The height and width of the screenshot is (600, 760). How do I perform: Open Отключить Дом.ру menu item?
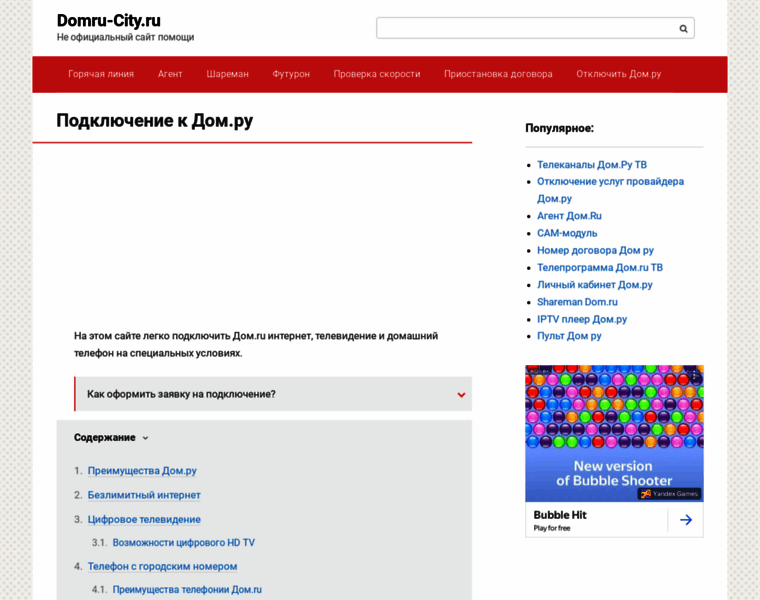pyautogui.click(x=618, y=74)
